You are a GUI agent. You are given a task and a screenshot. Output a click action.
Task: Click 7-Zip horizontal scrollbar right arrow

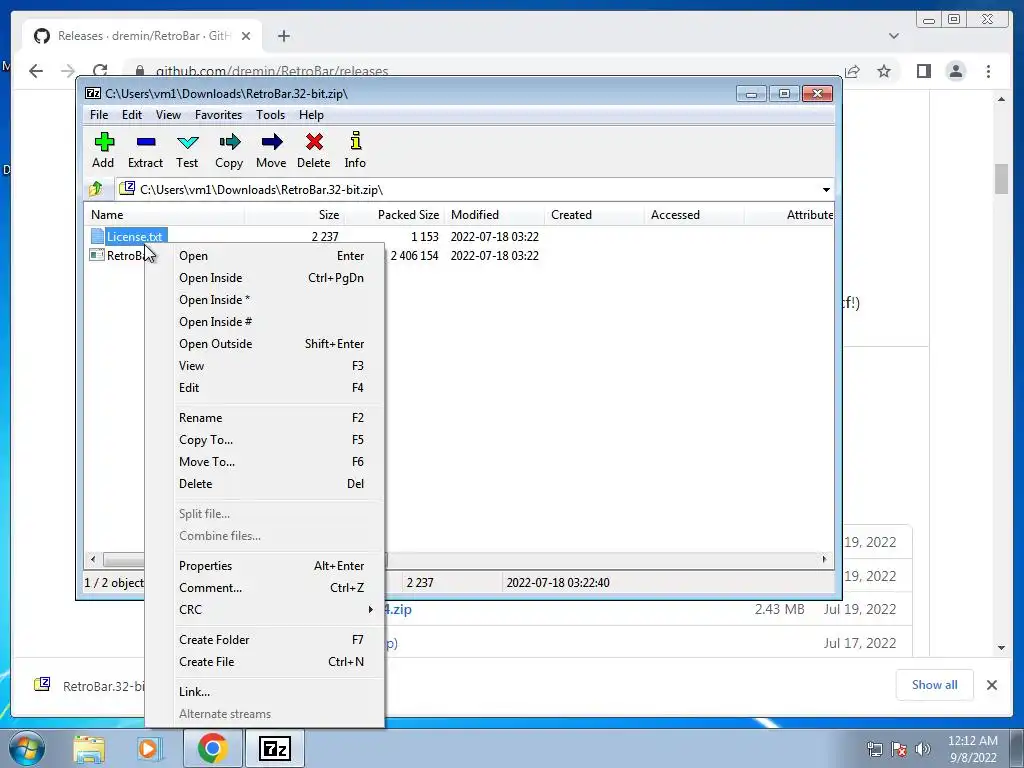(x=824, y=559)
